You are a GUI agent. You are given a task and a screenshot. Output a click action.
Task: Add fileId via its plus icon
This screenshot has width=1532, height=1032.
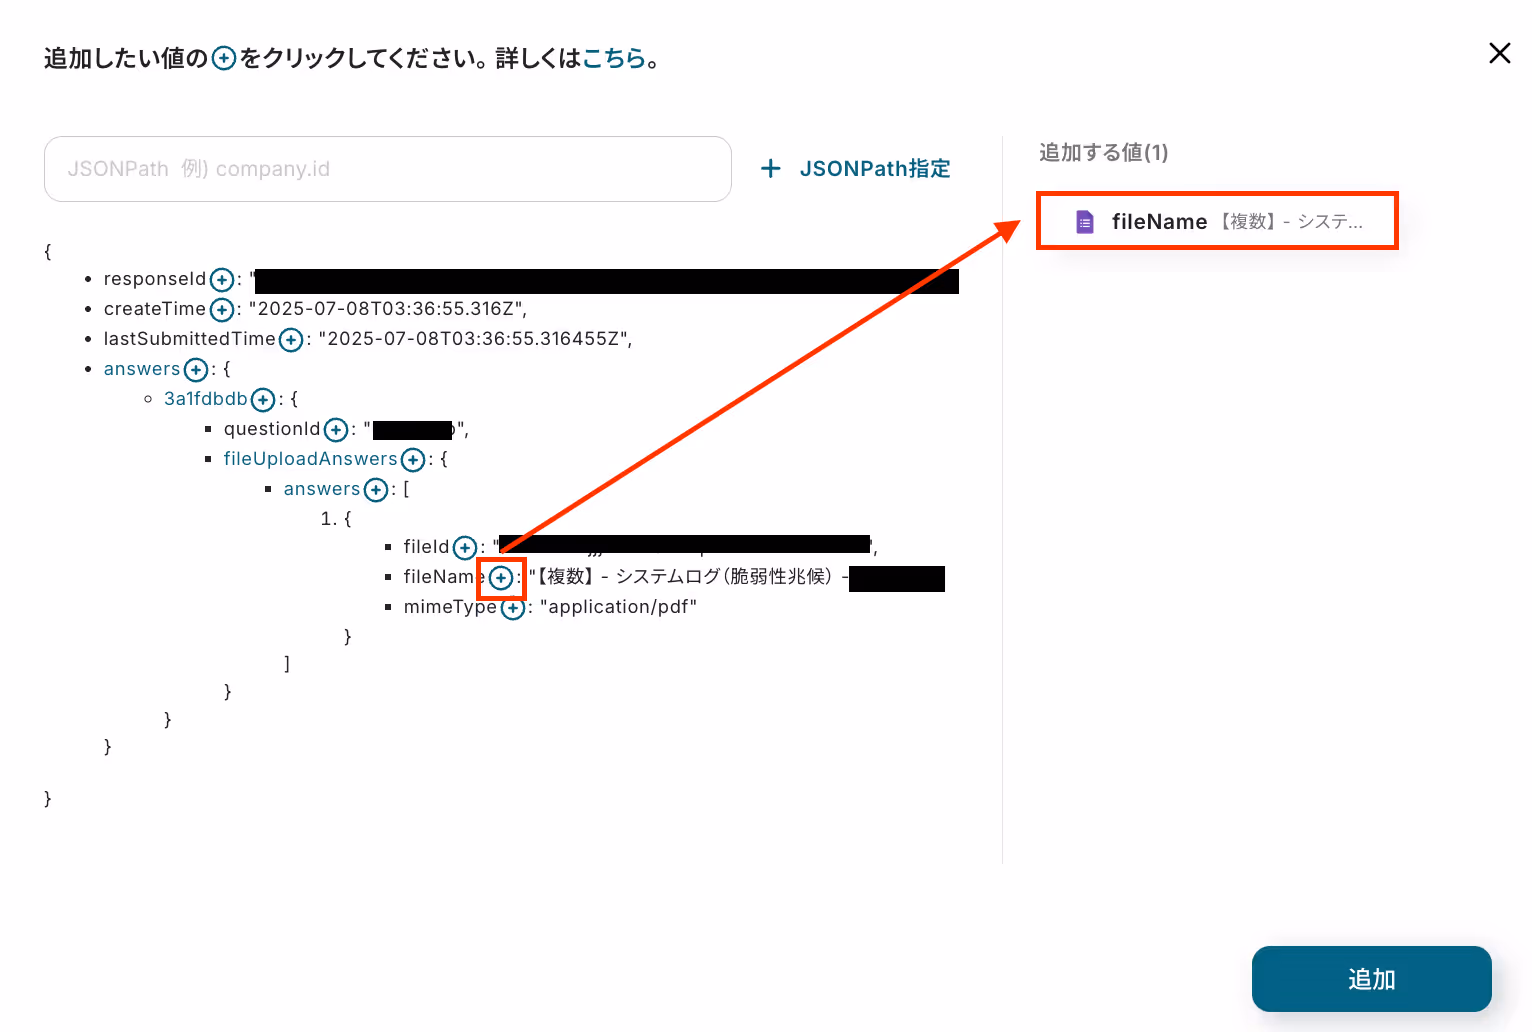(x=465, y=548)
